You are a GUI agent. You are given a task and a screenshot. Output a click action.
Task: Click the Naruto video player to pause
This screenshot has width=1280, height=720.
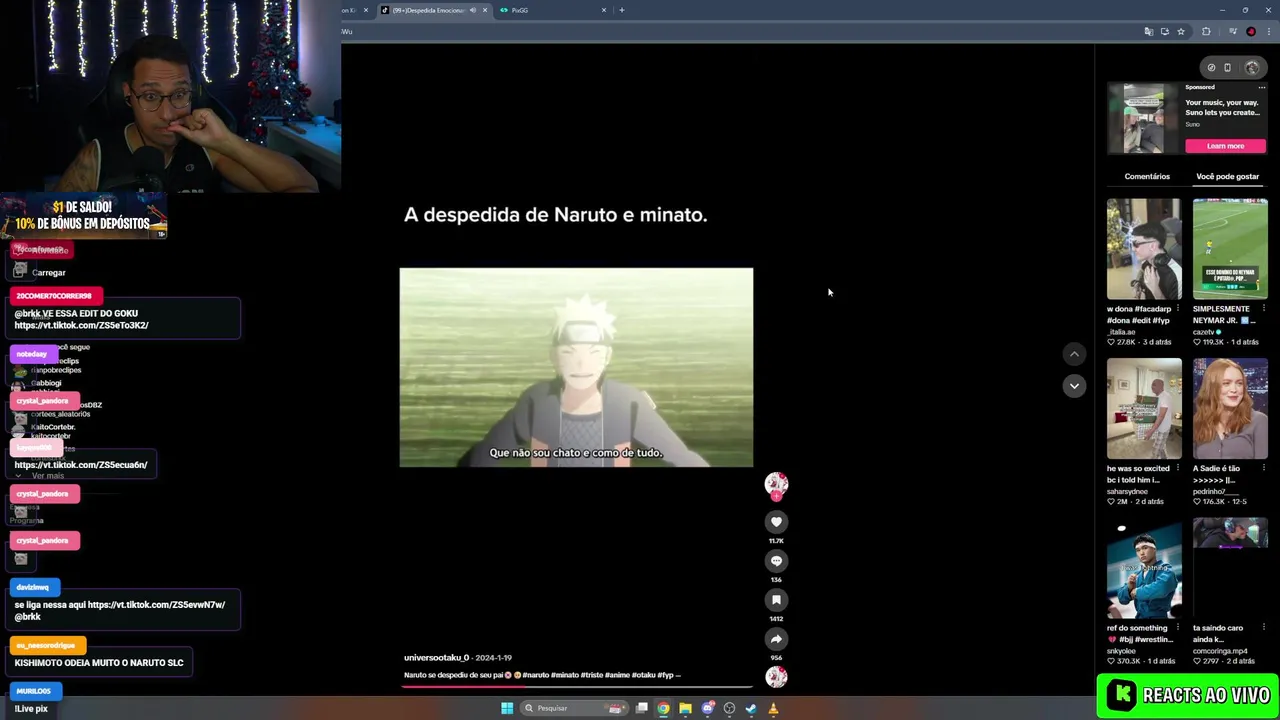click(576, 367)
